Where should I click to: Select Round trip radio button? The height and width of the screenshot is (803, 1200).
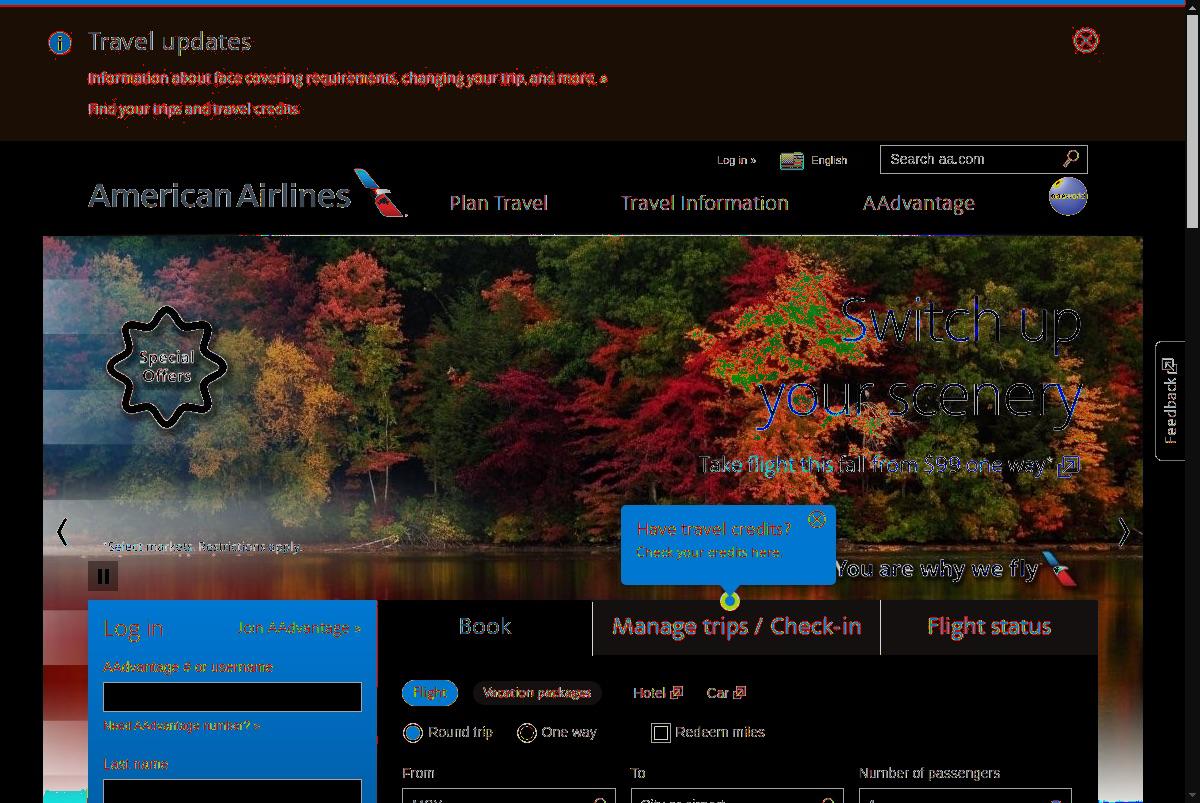[x=413, y=733]
